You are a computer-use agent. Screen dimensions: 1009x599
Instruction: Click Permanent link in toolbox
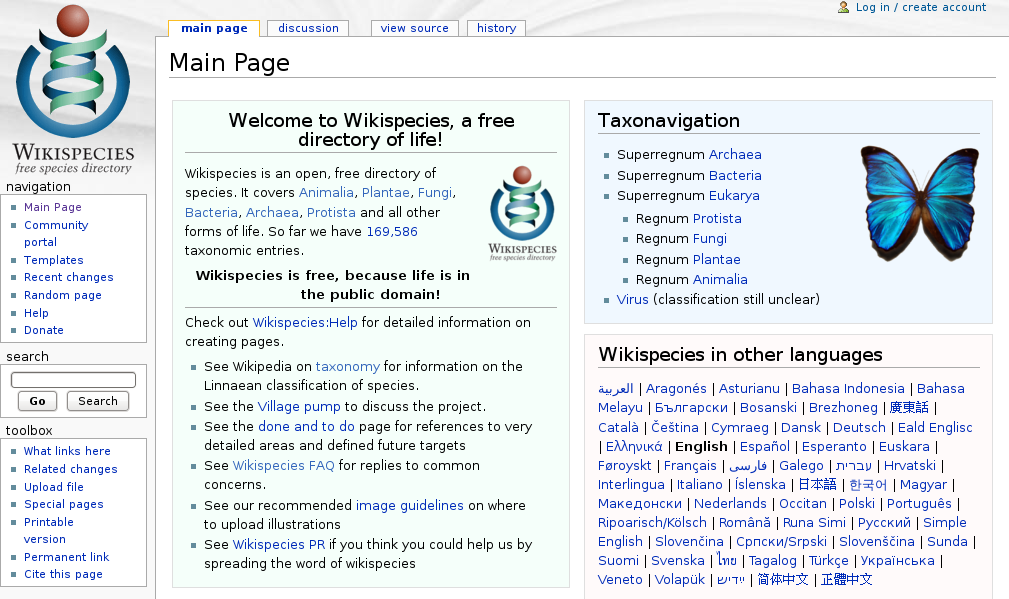[x=66, y=557]
